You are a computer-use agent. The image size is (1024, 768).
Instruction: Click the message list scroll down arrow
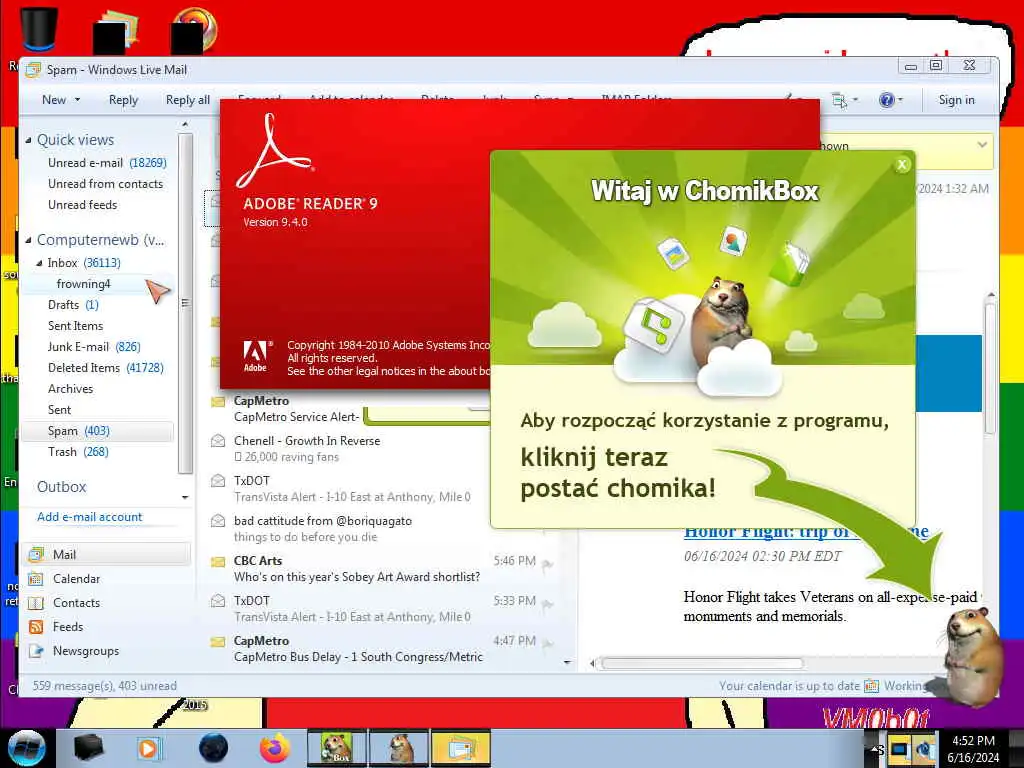567,662
